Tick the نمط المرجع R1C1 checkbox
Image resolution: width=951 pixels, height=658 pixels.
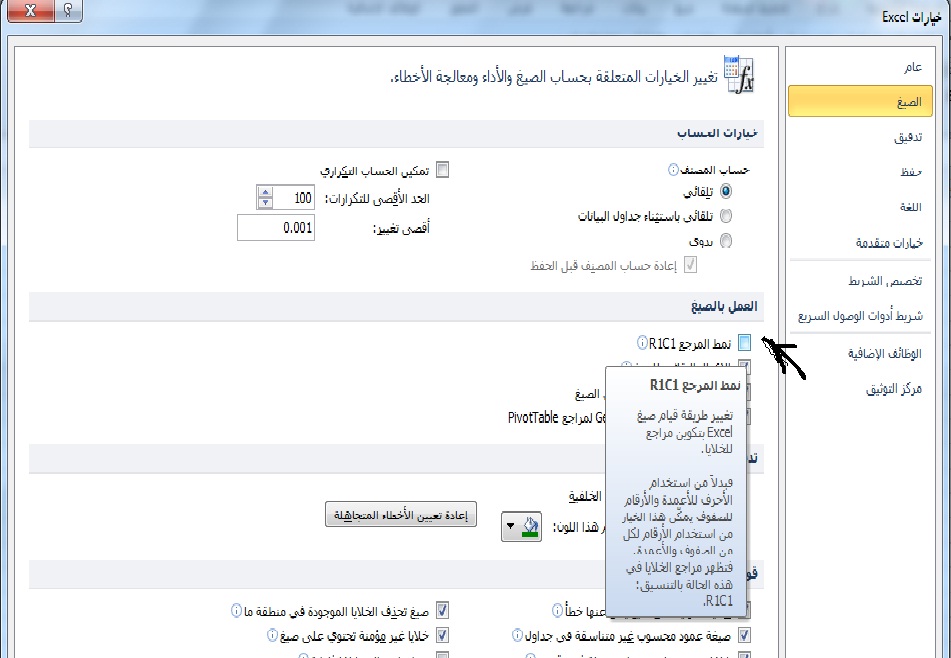(x=744, y=343)
